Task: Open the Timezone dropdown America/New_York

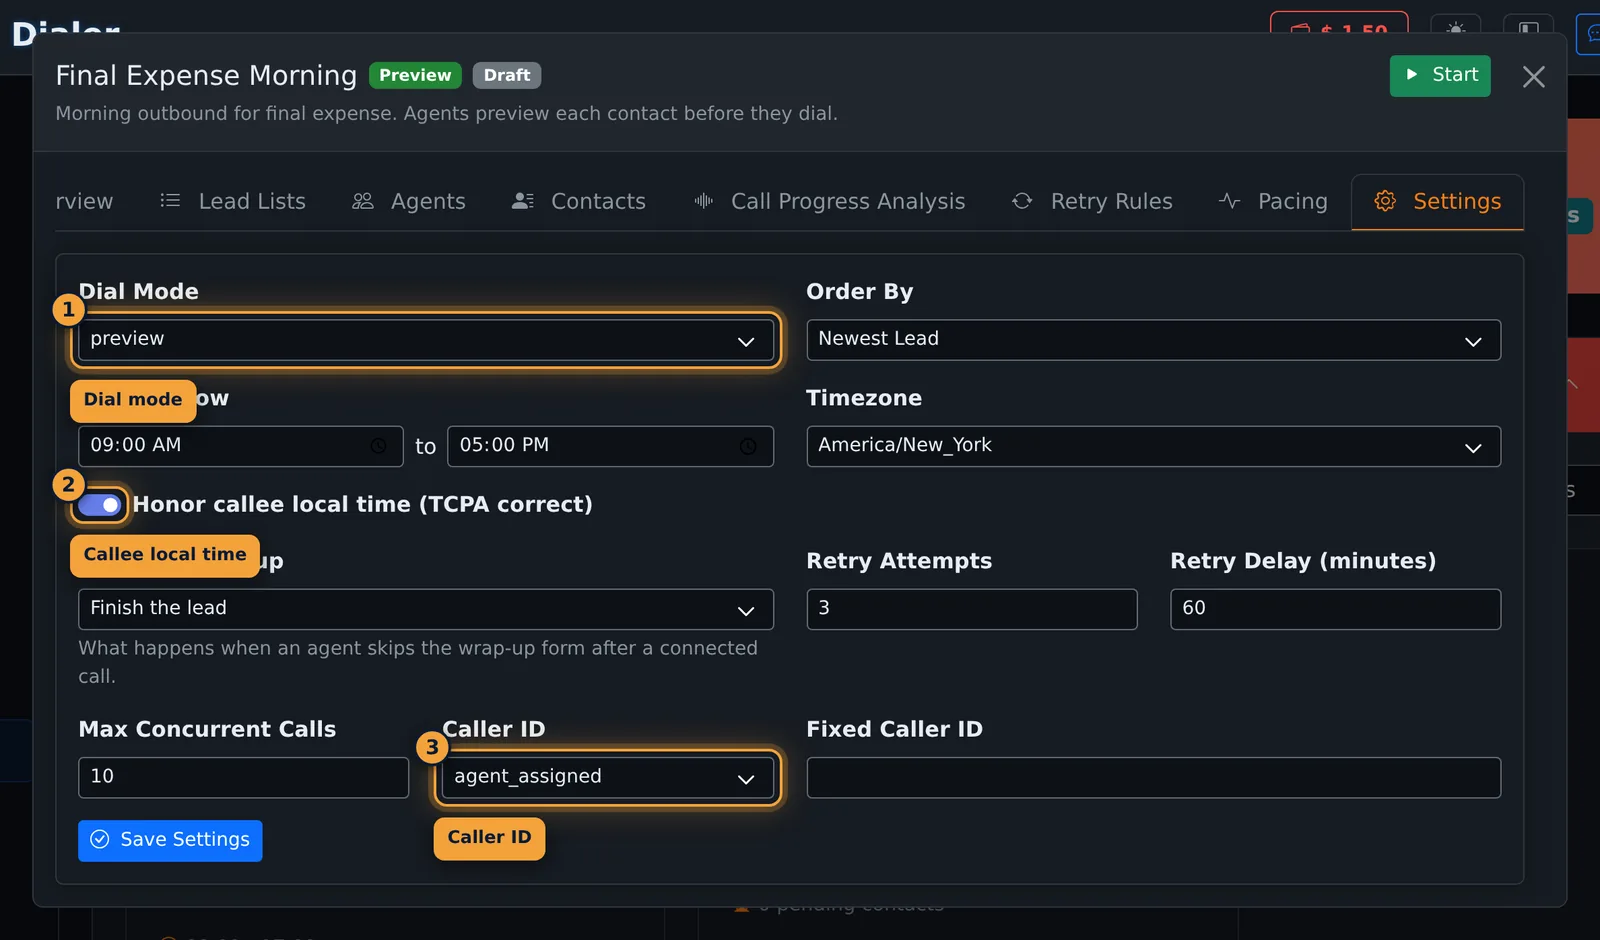Action: tap(1153, 446)
